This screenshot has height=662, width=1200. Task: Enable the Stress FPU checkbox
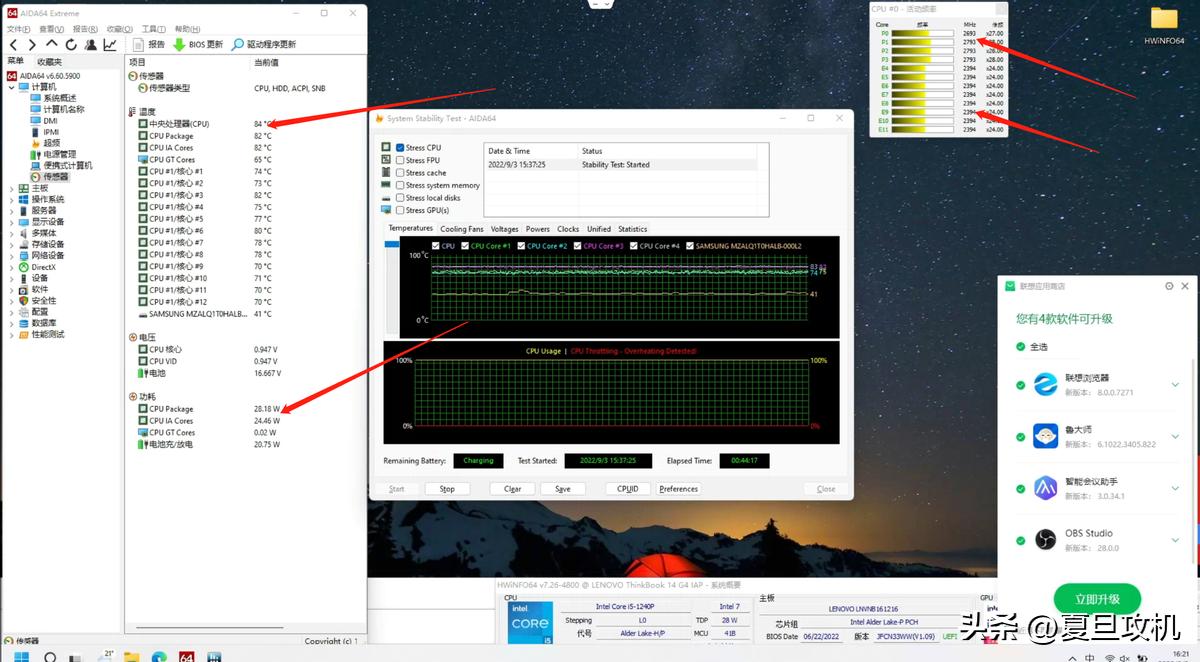(x=400, y=160)
